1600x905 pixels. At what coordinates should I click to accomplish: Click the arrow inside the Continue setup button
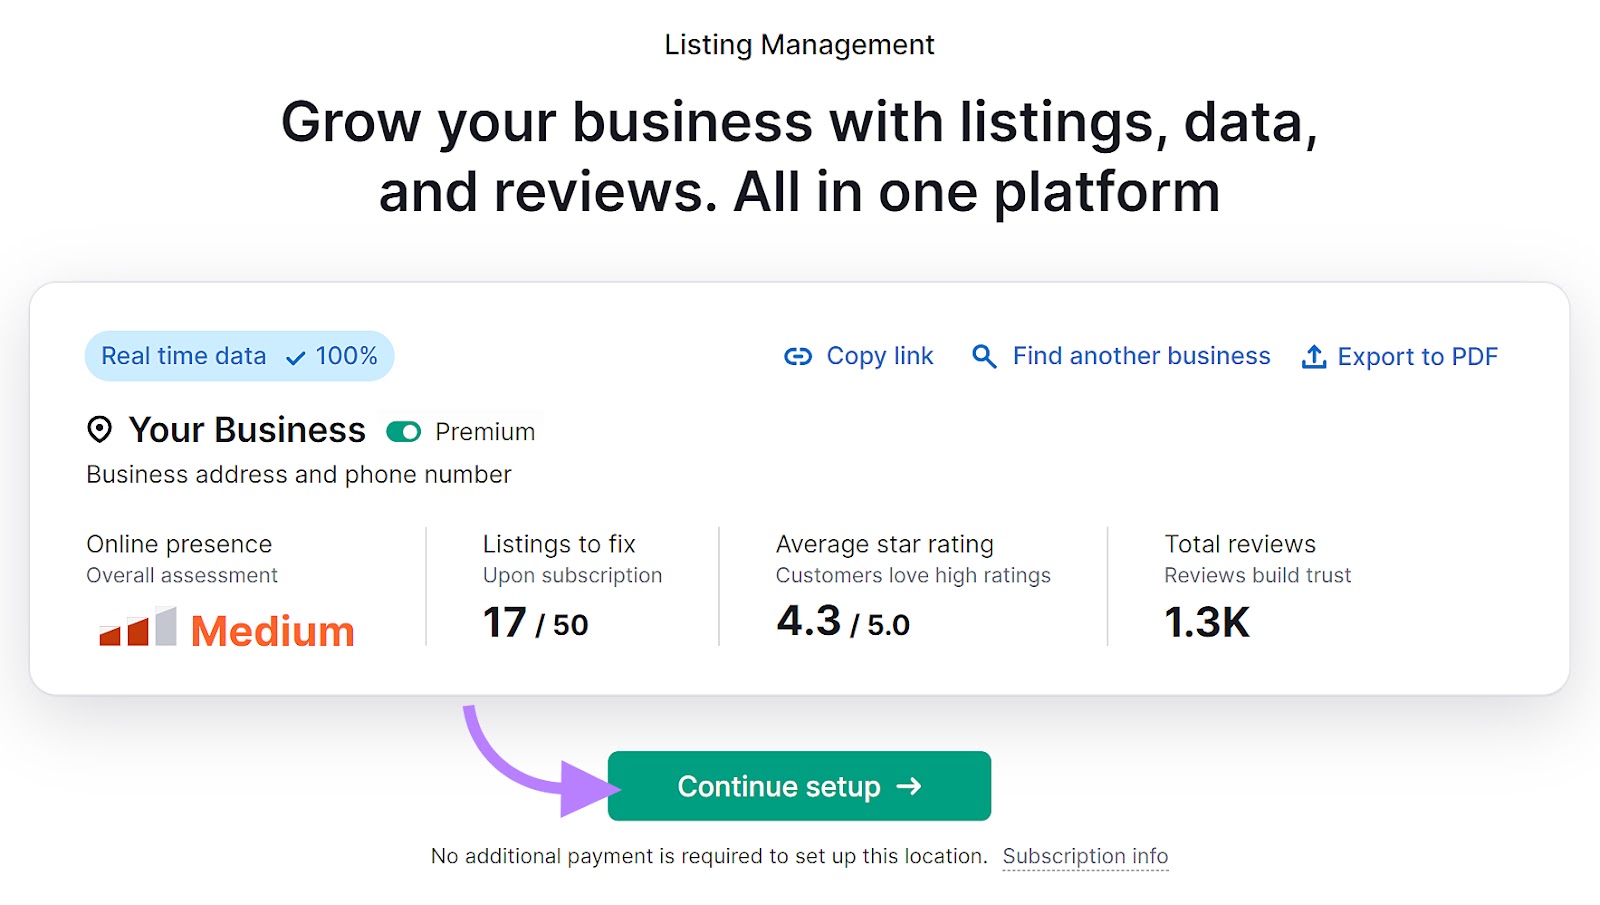[x=910, y=787]
